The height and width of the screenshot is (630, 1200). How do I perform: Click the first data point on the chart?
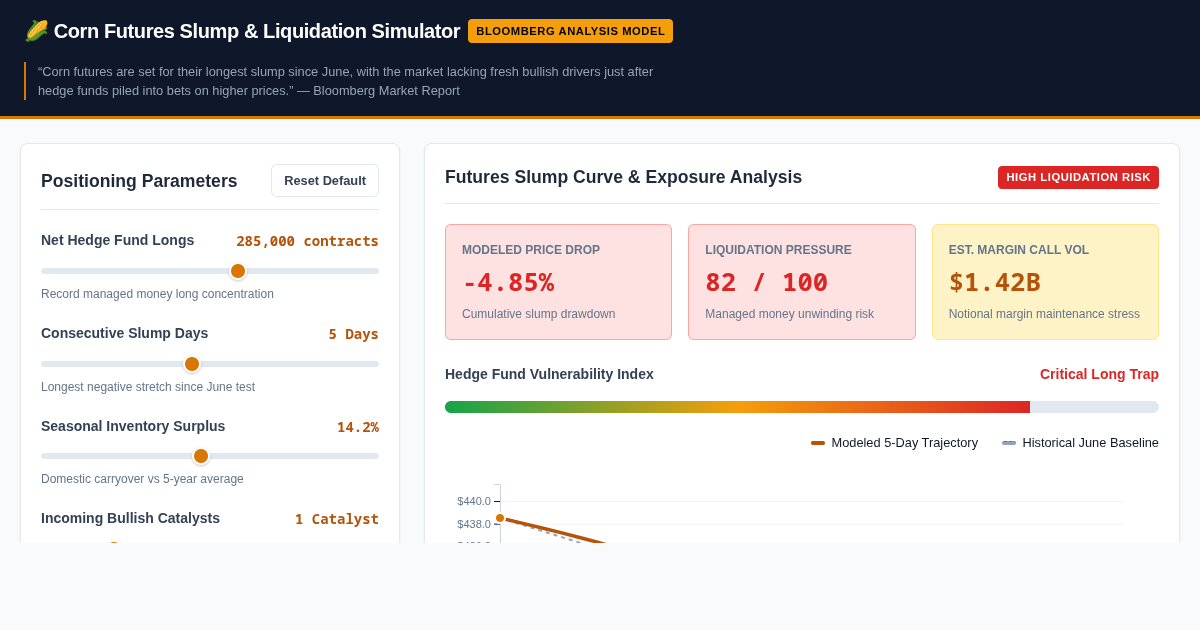click(500, 518)
